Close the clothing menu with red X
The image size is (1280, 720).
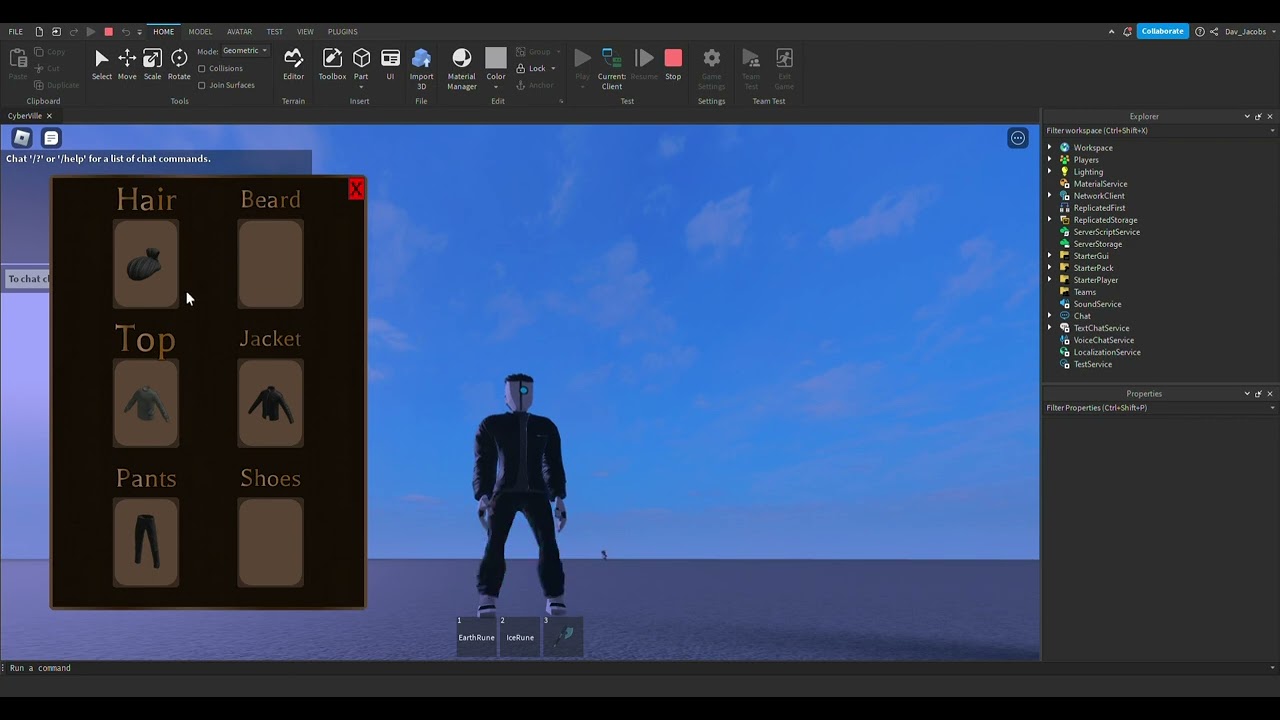356,189
